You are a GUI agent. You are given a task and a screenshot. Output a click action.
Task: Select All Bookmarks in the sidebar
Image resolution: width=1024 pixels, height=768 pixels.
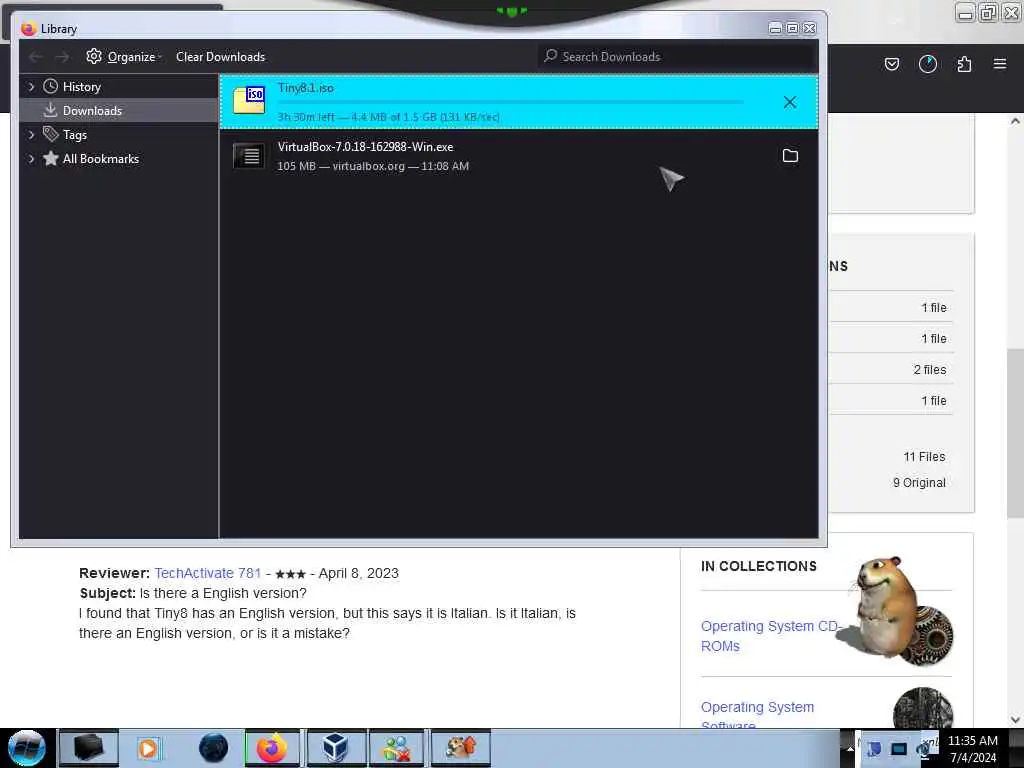[x=101, y=159]
